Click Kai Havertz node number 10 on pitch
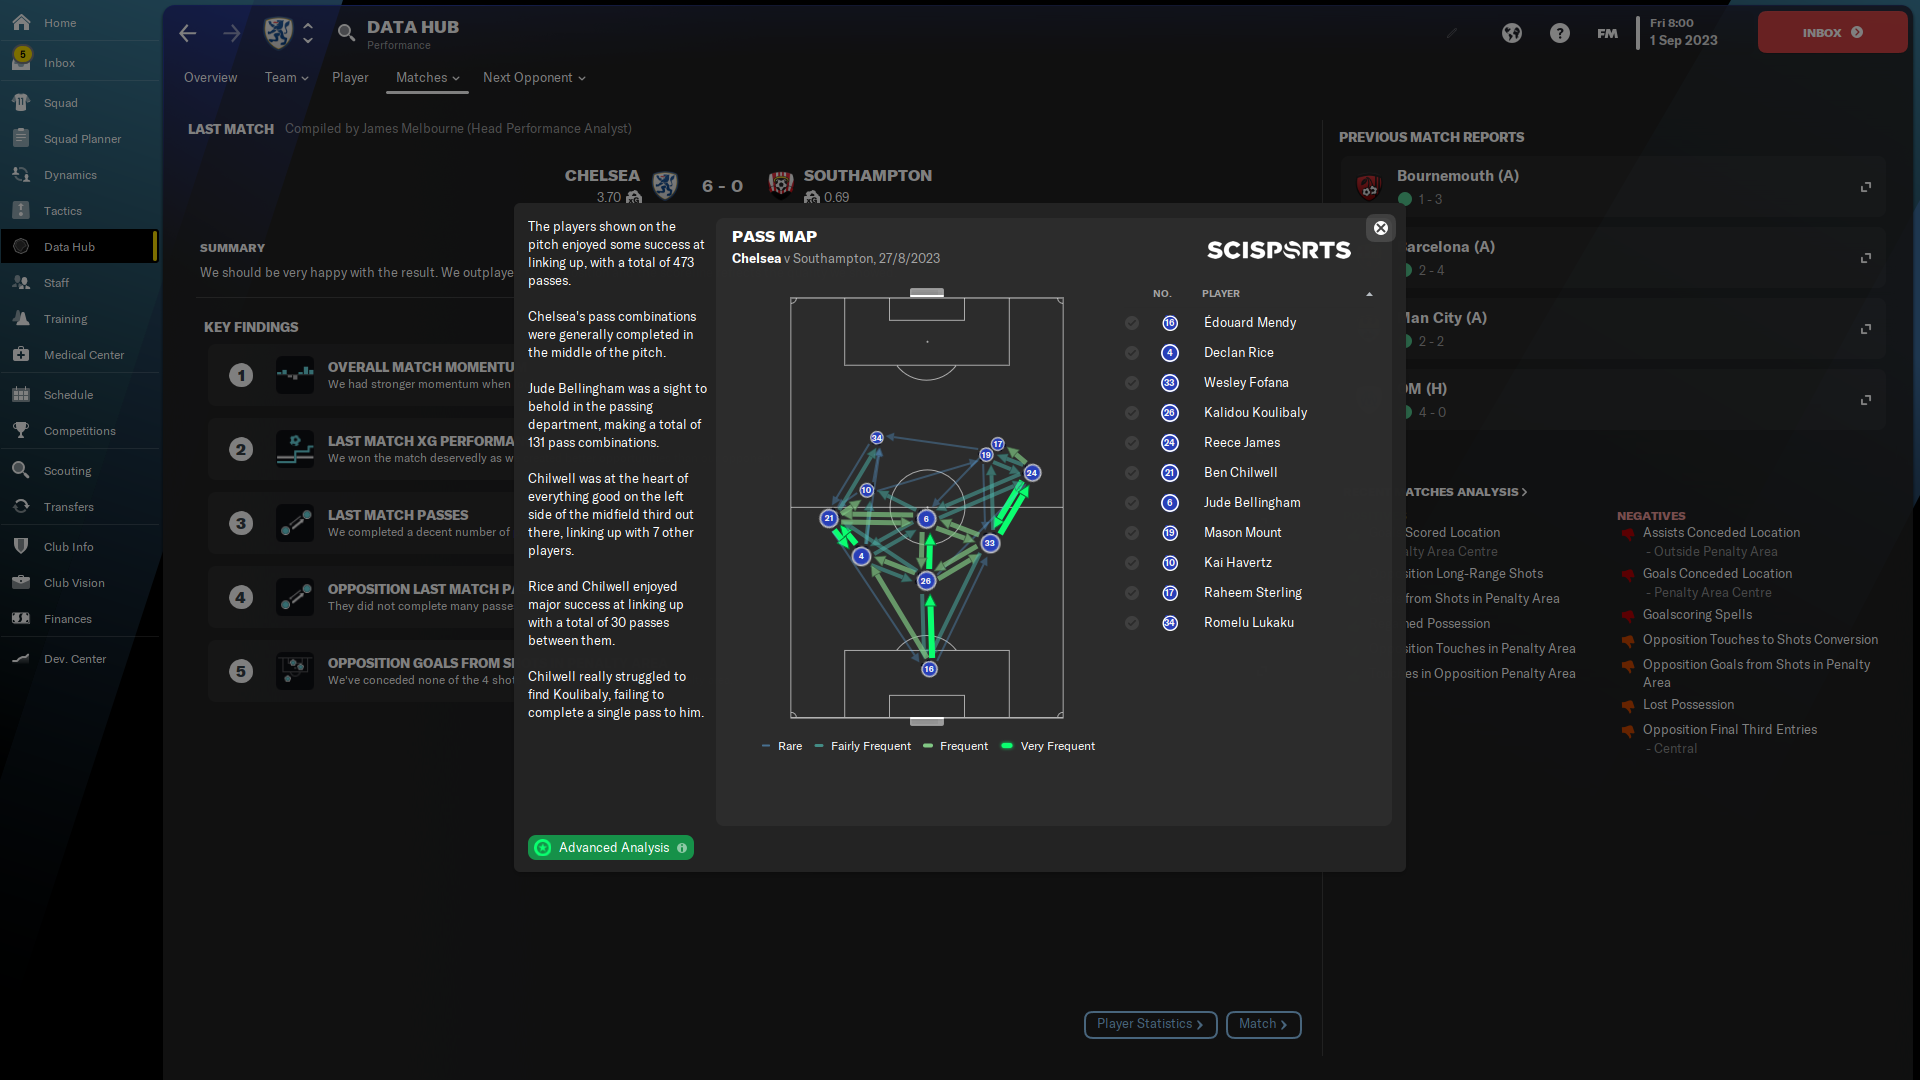 pyautogui.click(x=867, y=490)
